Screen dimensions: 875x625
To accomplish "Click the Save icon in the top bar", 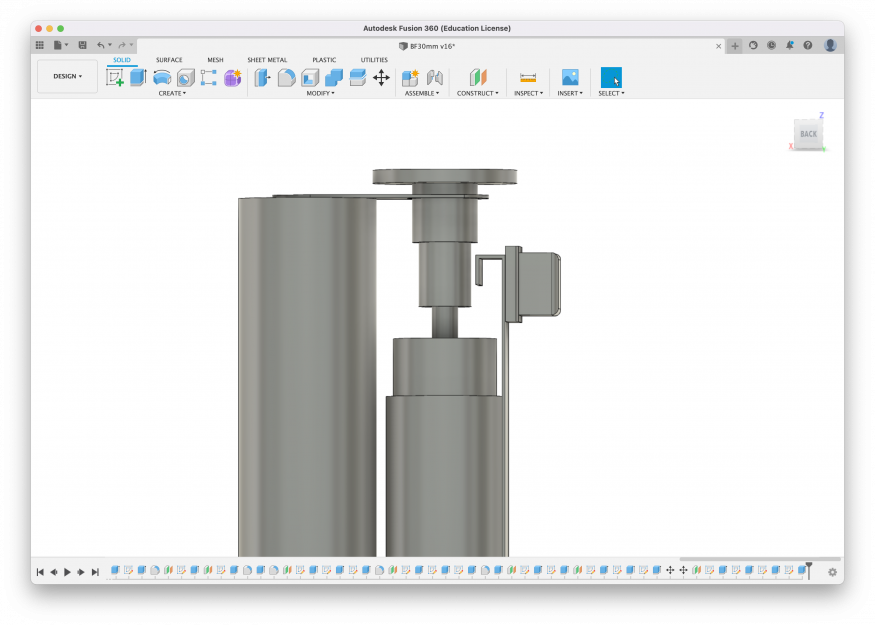I will (x=82, y=45).
